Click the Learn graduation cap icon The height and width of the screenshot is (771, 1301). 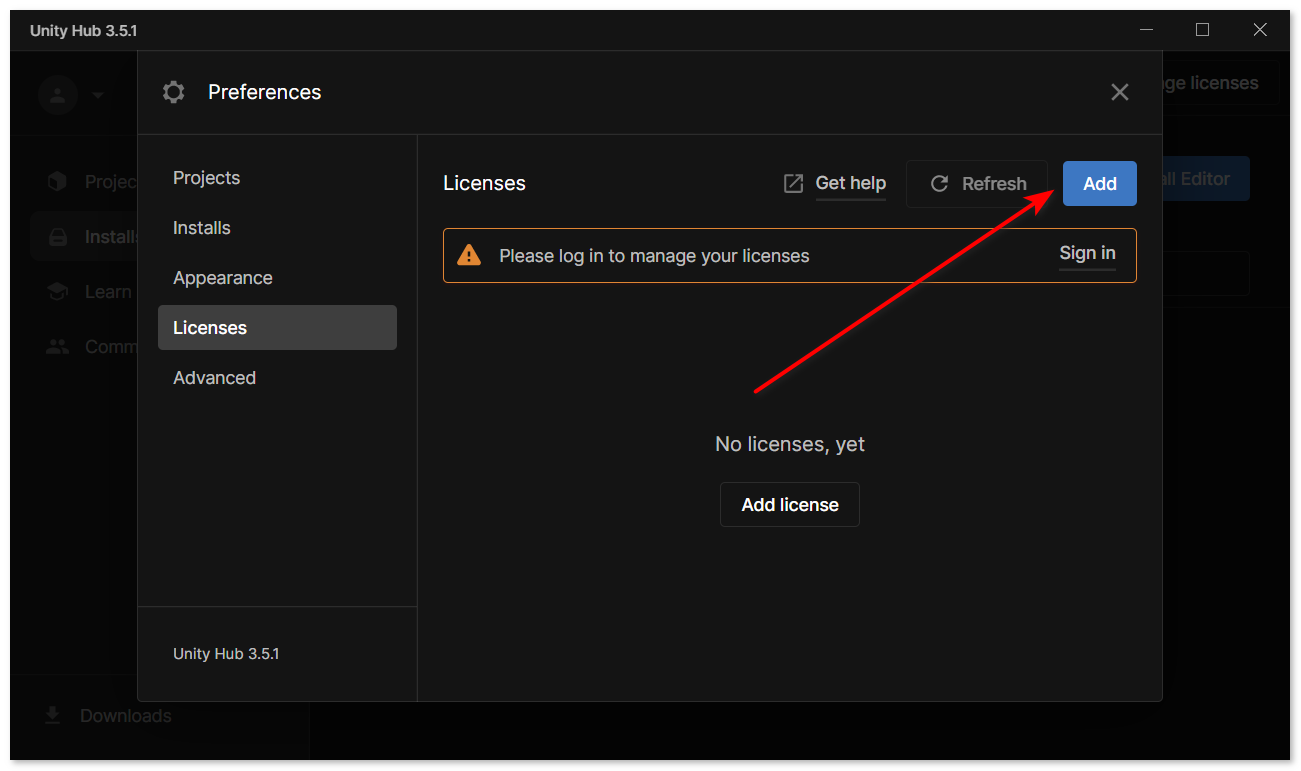58,292
